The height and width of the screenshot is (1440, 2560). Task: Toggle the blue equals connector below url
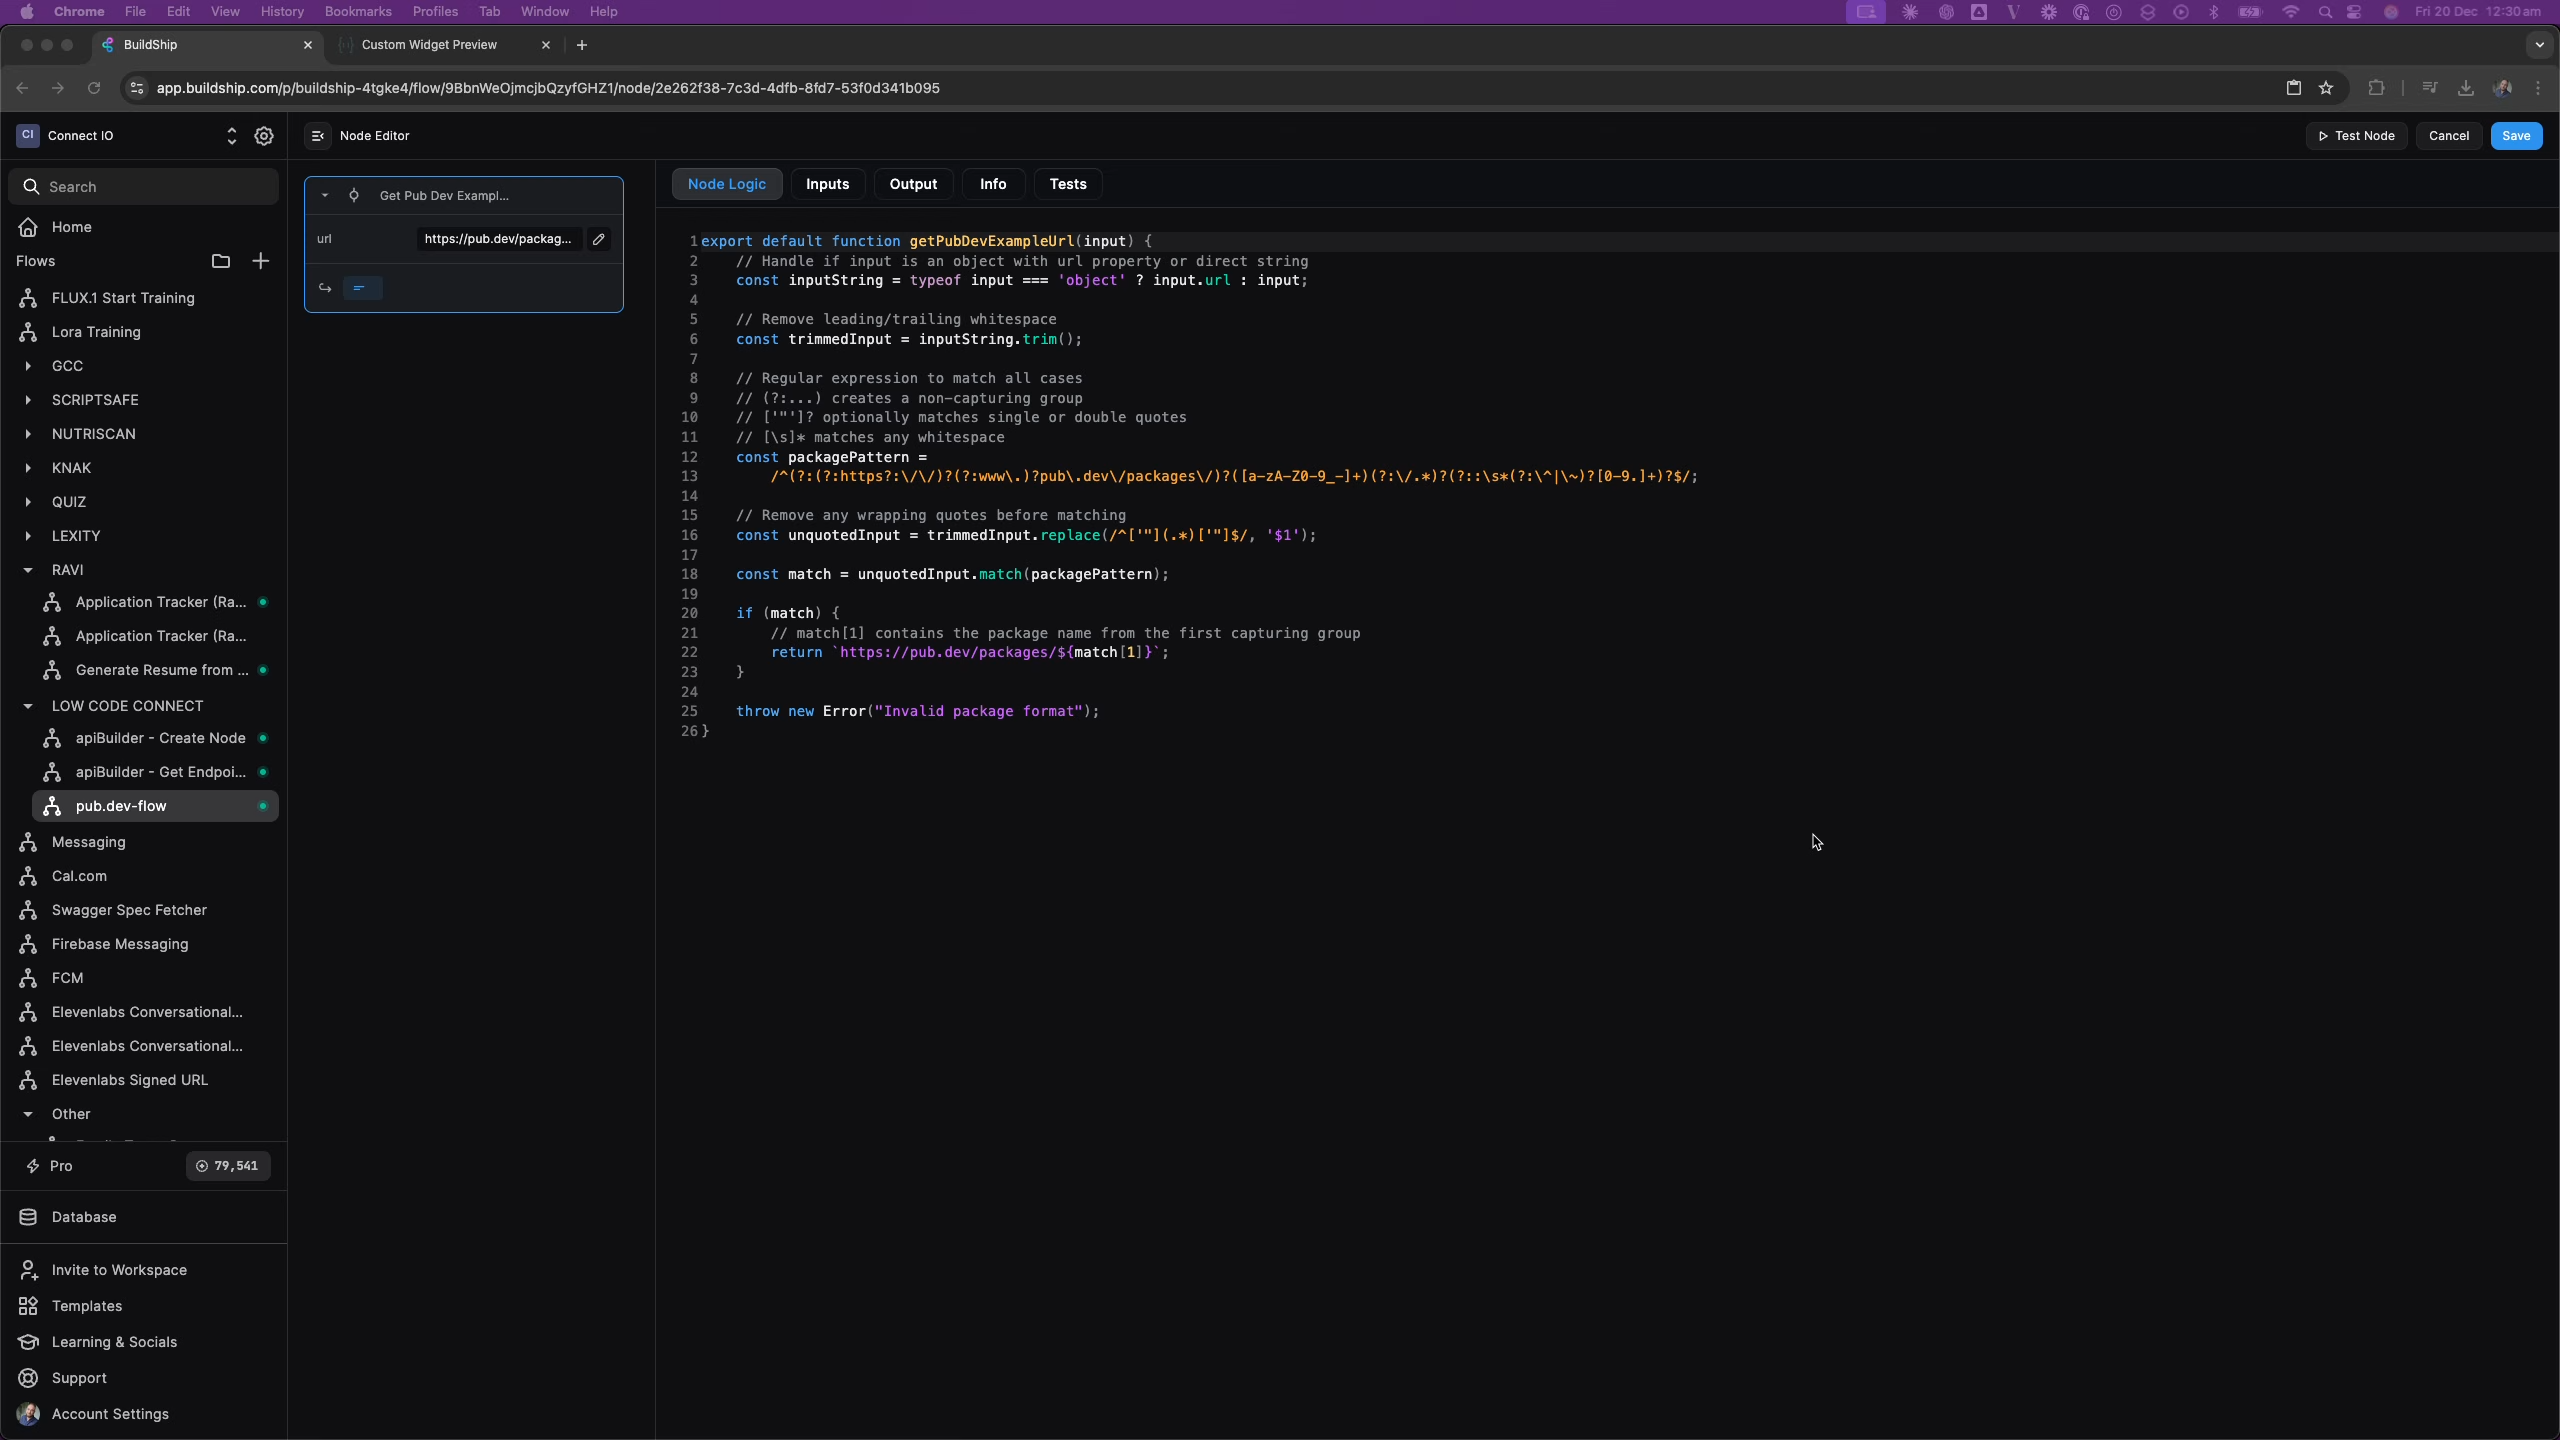[x=361, y=288]
